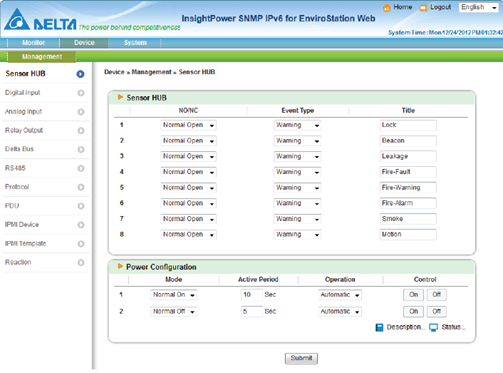This screenshot has height=373, width=503.
Task: Open Automatic operation dropdown for power row 2
Action: [340, 311]
